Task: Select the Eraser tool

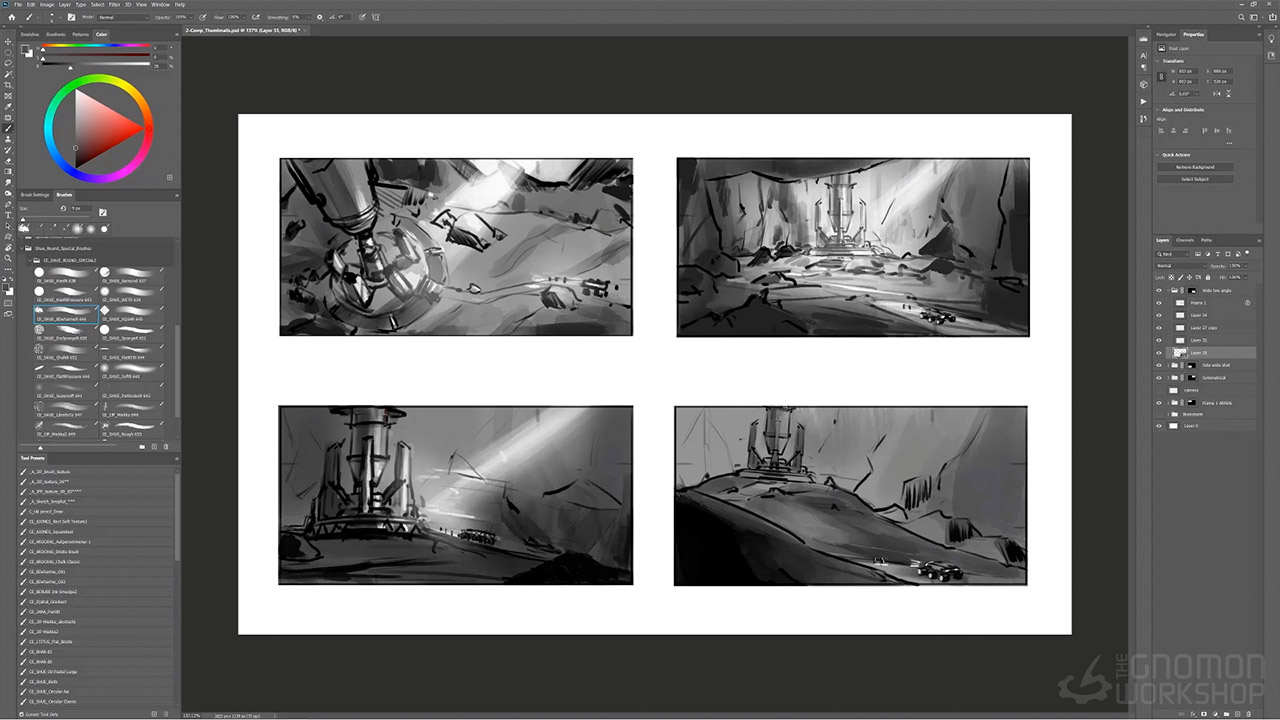Action: pyautogui.click(x=9, y=161)
